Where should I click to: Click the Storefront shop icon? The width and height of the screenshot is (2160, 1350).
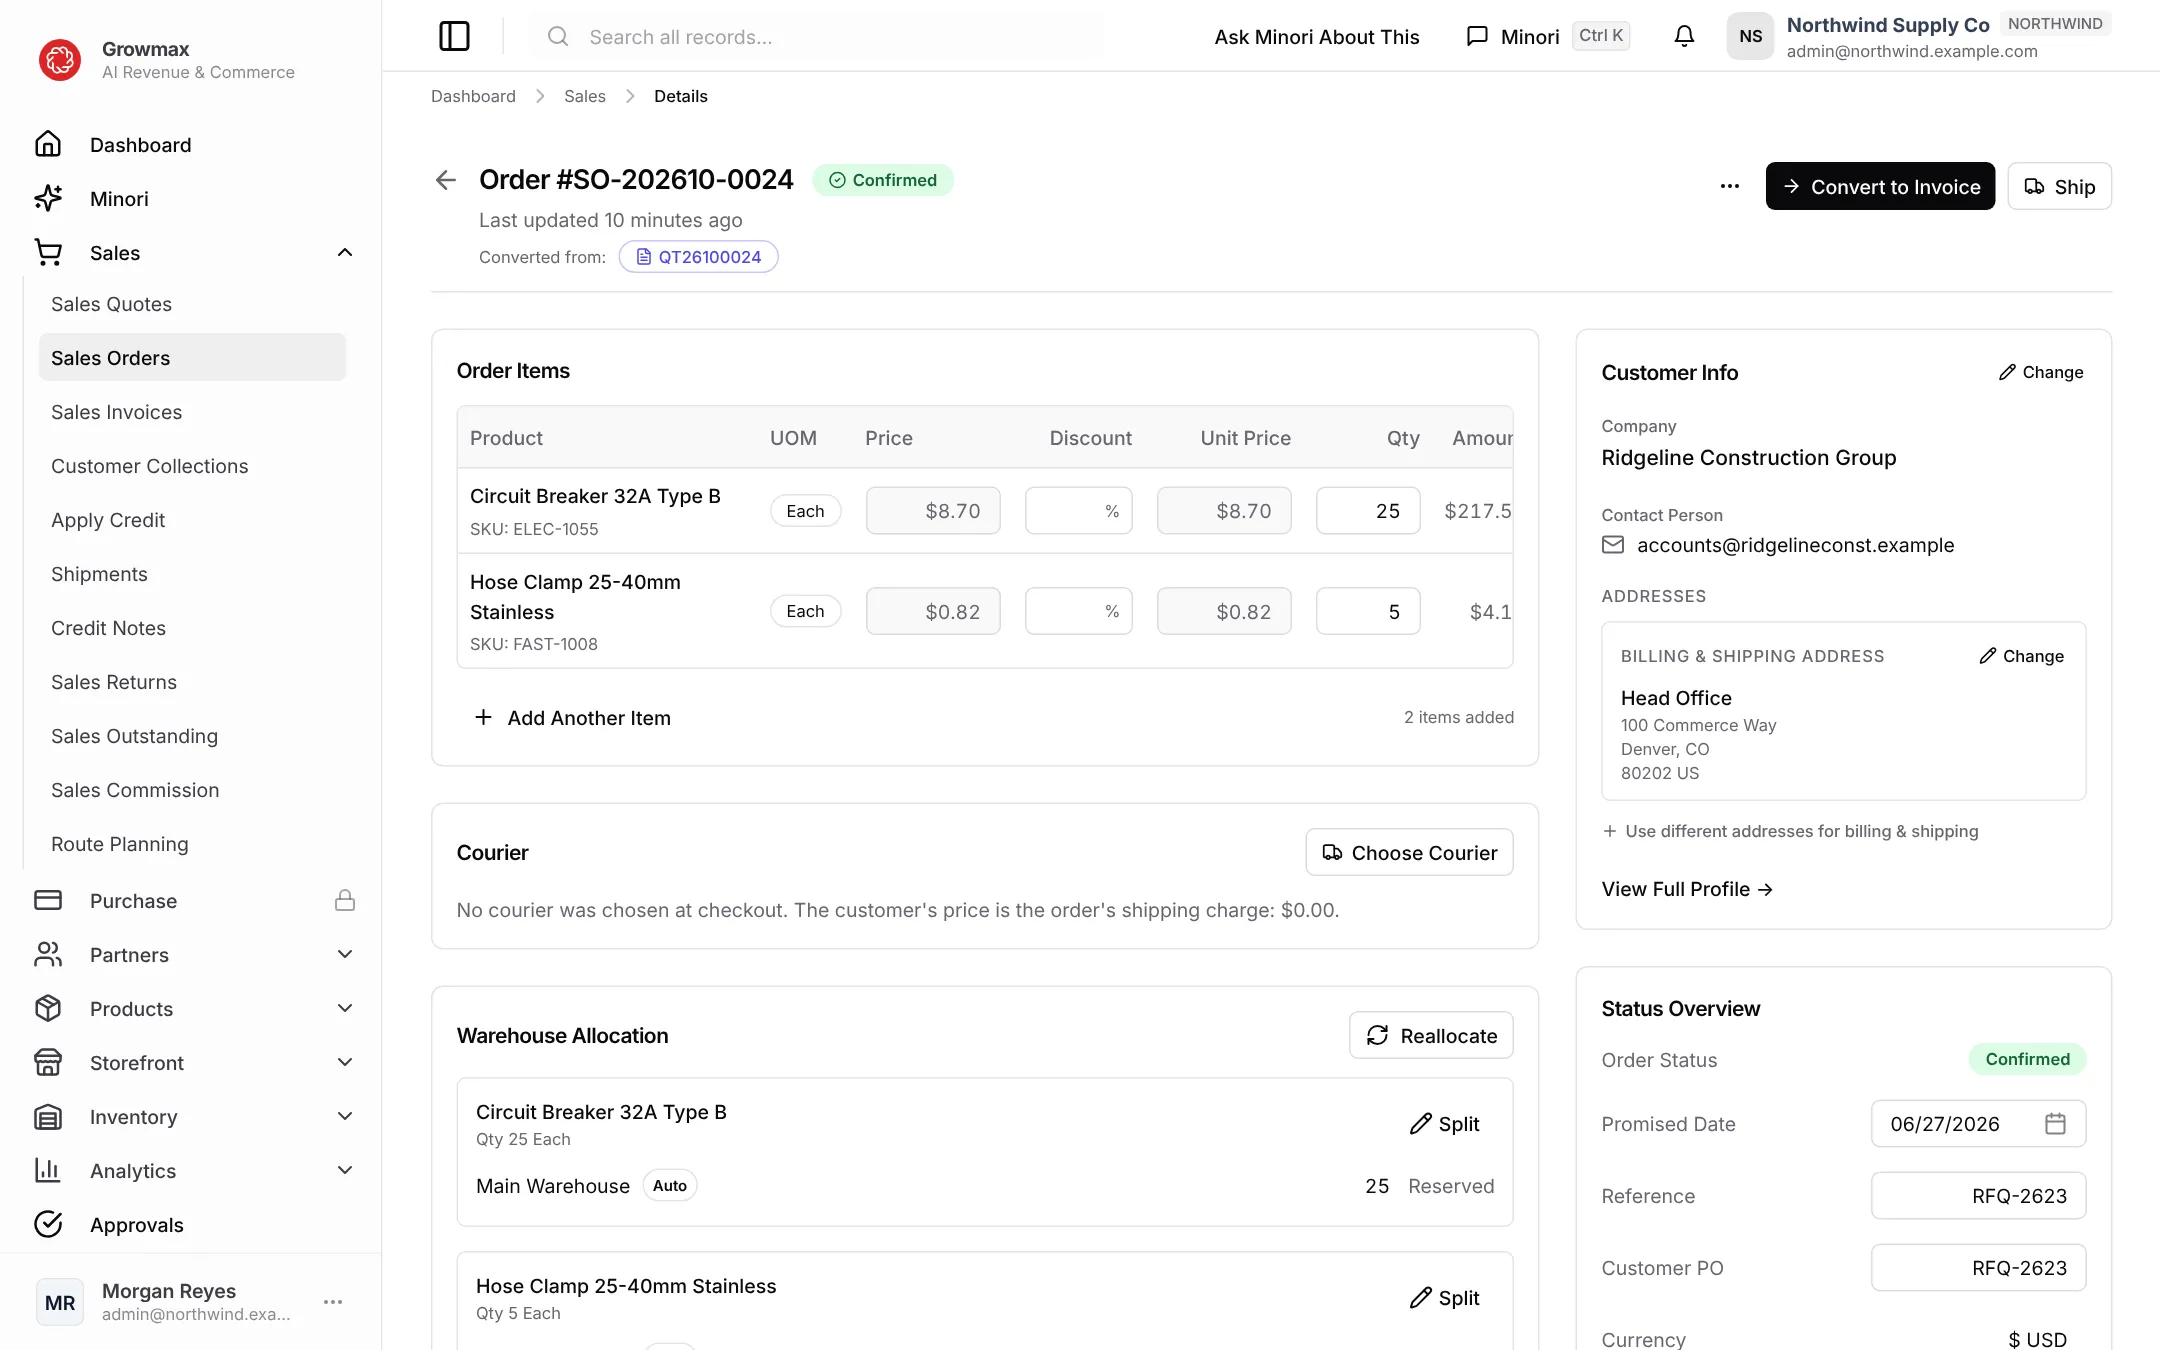click(x=48, y=1062)
